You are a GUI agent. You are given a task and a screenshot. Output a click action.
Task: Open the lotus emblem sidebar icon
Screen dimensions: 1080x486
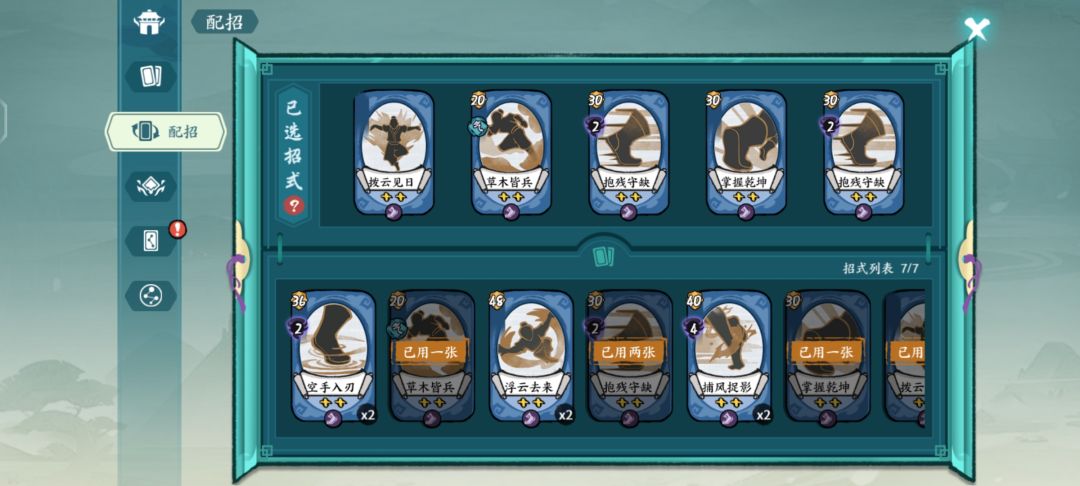150,187
